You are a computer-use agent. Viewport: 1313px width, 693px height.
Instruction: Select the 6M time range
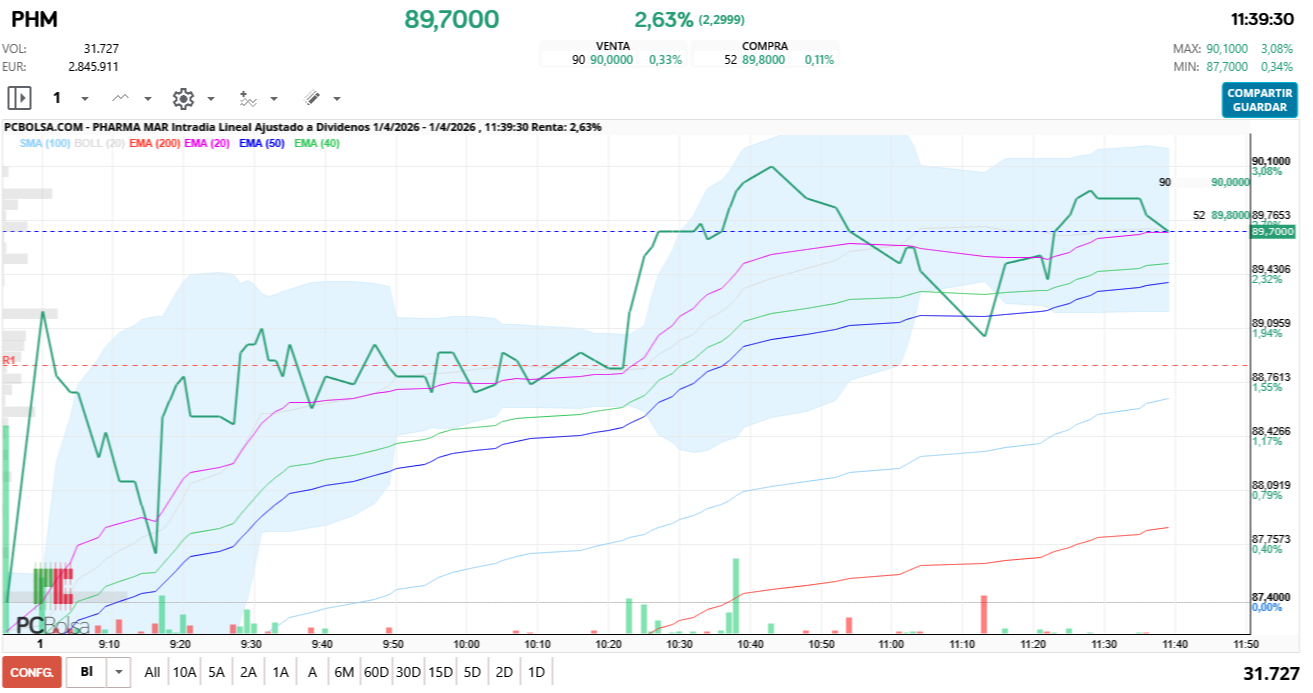tap(343, 672)
